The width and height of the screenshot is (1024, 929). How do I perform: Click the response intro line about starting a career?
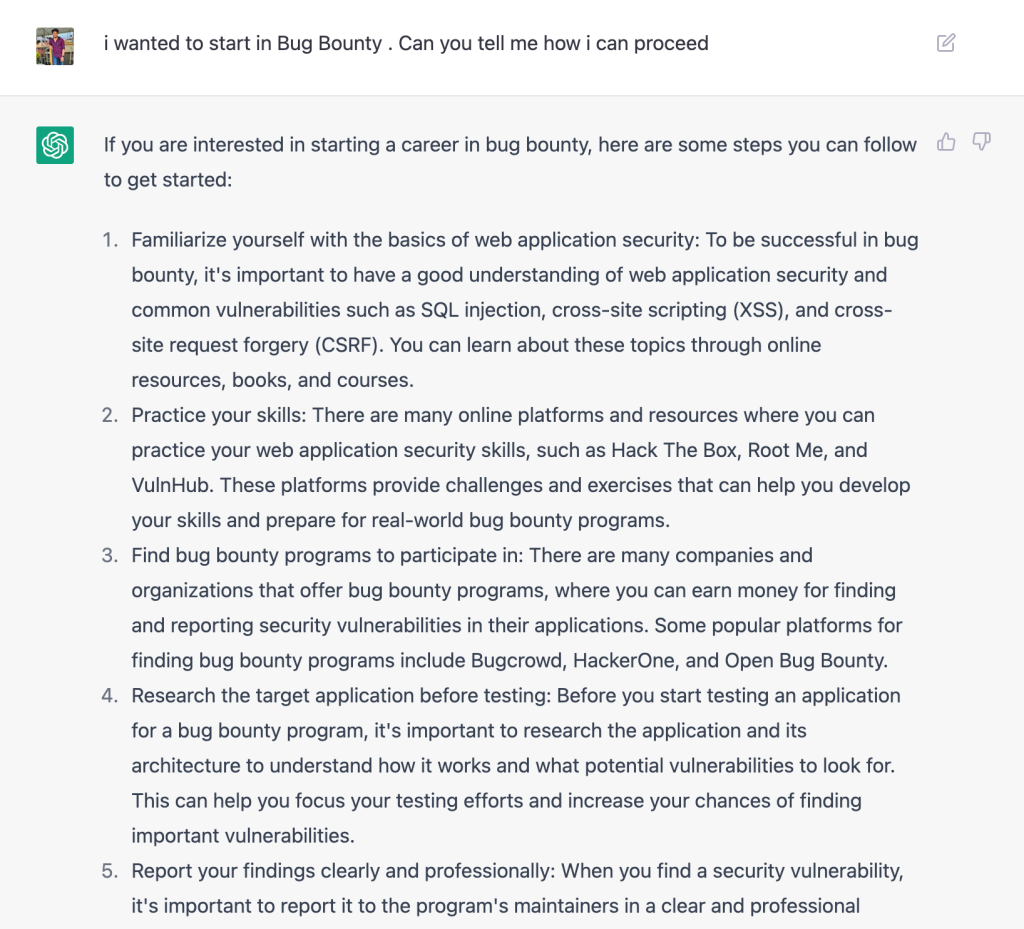click(510, 145)
